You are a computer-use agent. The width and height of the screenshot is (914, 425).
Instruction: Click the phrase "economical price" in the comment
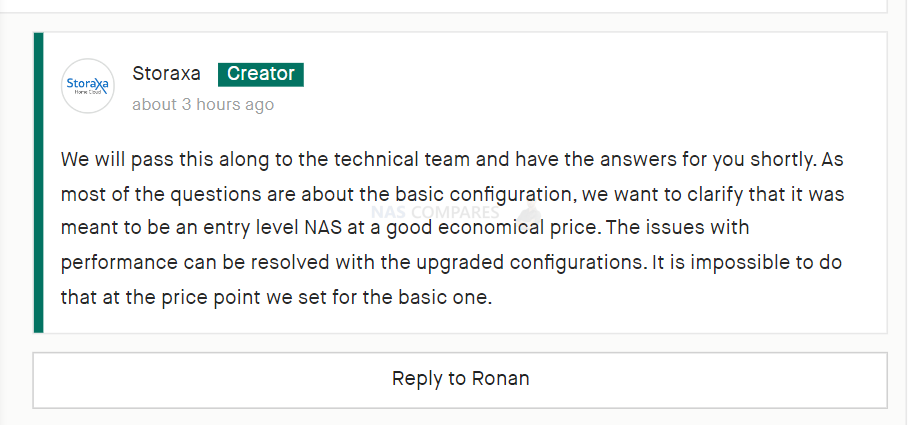click(x=518, y=227)
